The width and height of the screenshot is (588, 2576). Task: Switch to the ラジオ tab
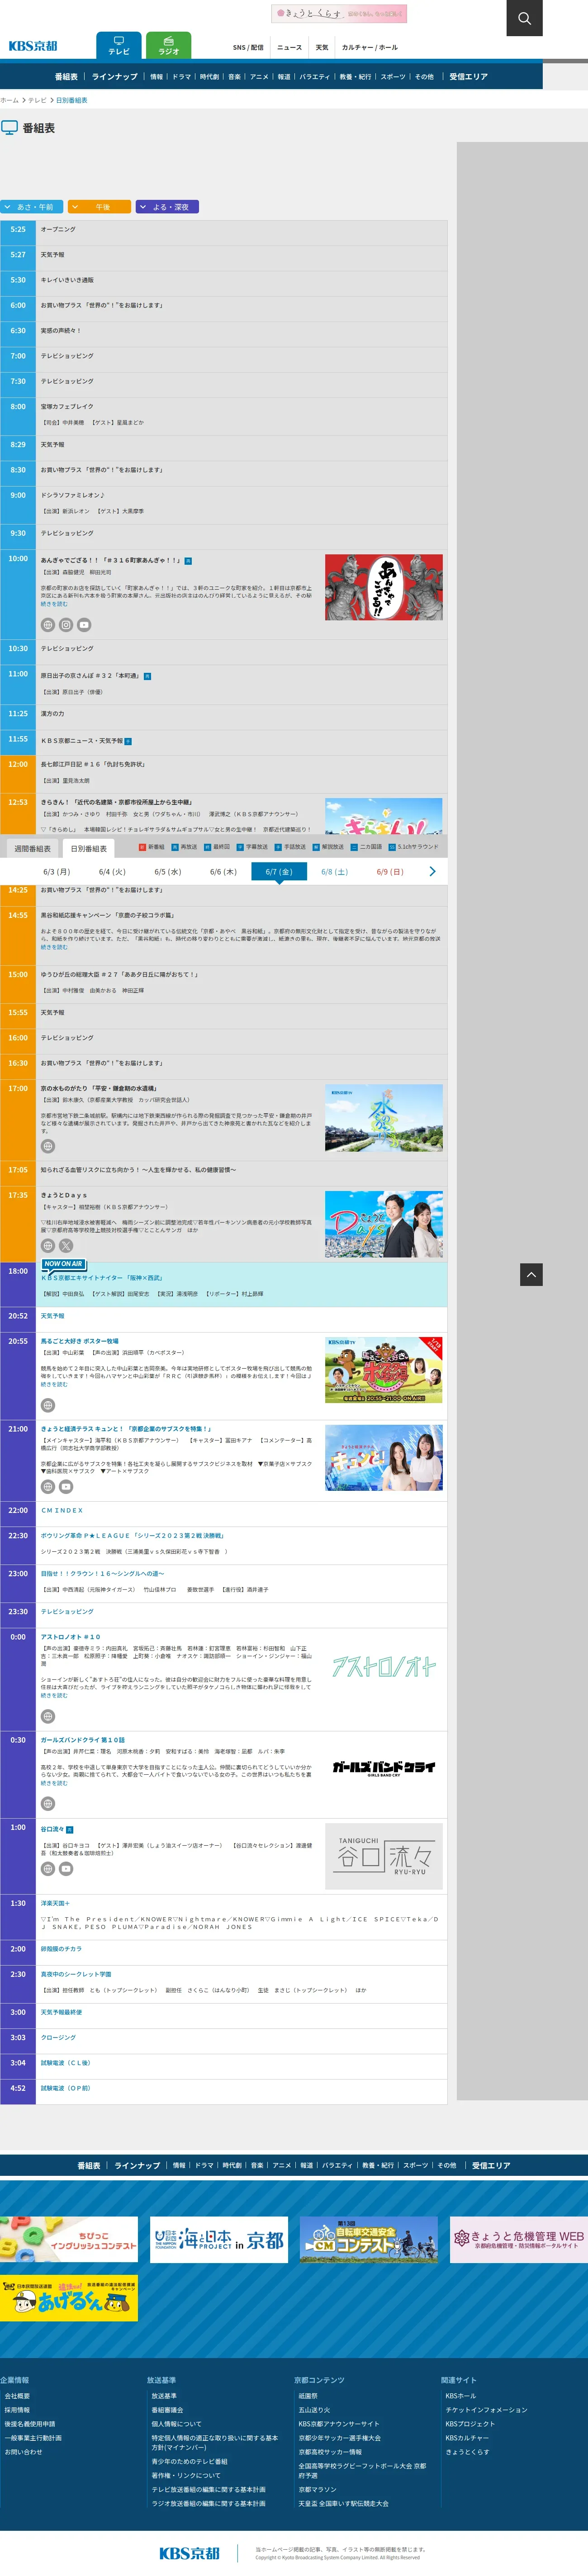pos(168,46)
